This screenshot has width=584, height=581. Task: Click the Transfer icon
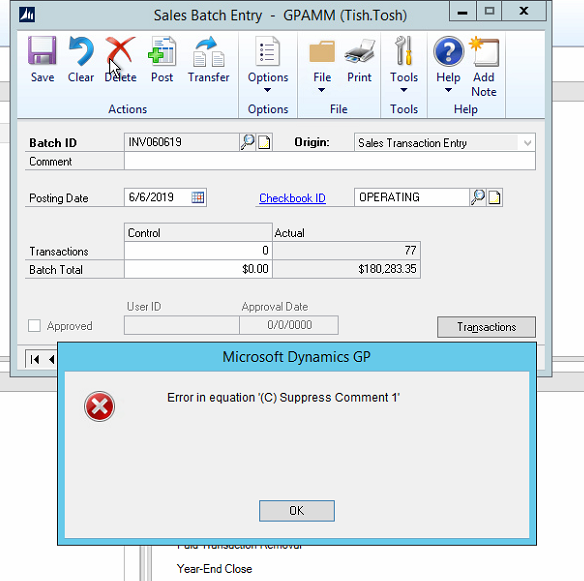click(x=209, y=51)
